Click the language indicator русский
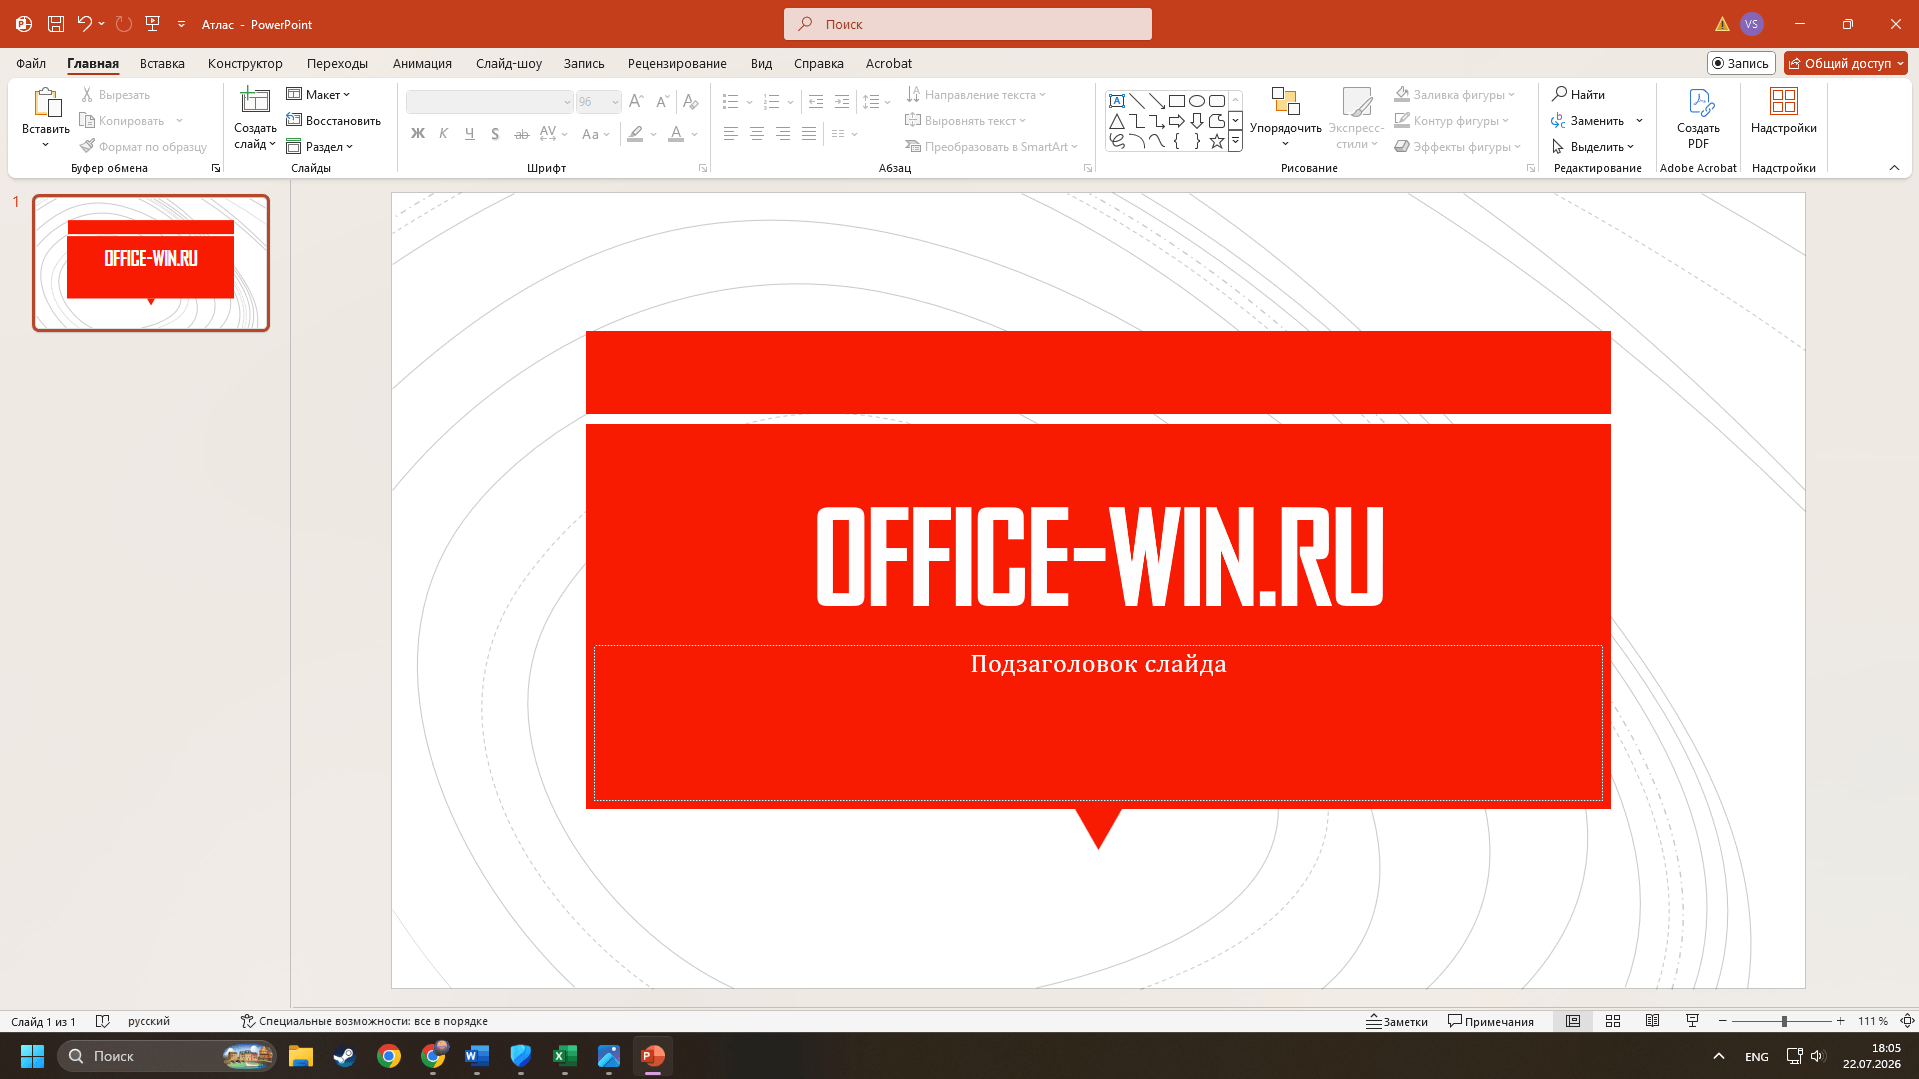 pyautogui.click(x=149, y=1021)
